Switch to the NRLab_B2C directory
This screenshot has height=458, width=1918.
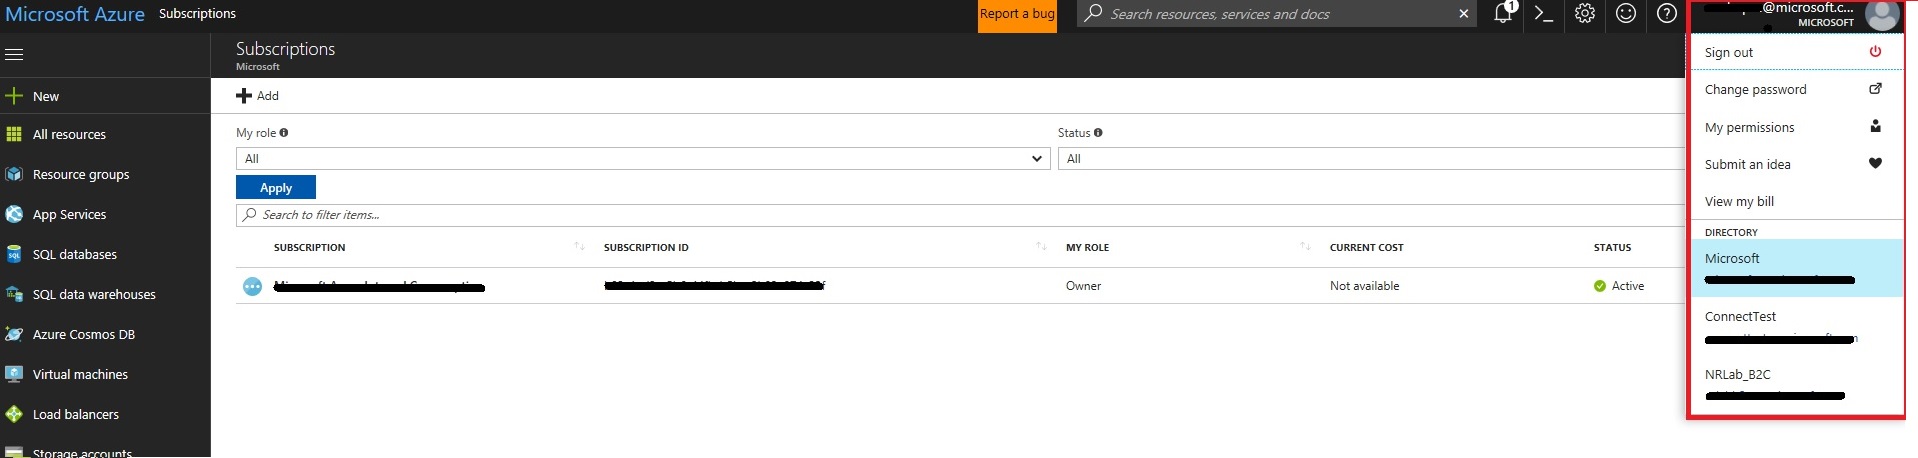(1796, 384)
